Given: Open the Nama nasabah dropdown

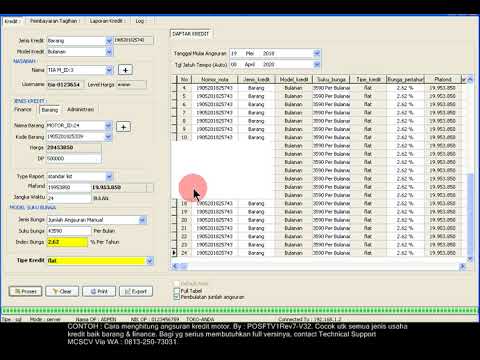Looking at the screenshot, I should 109,70.
